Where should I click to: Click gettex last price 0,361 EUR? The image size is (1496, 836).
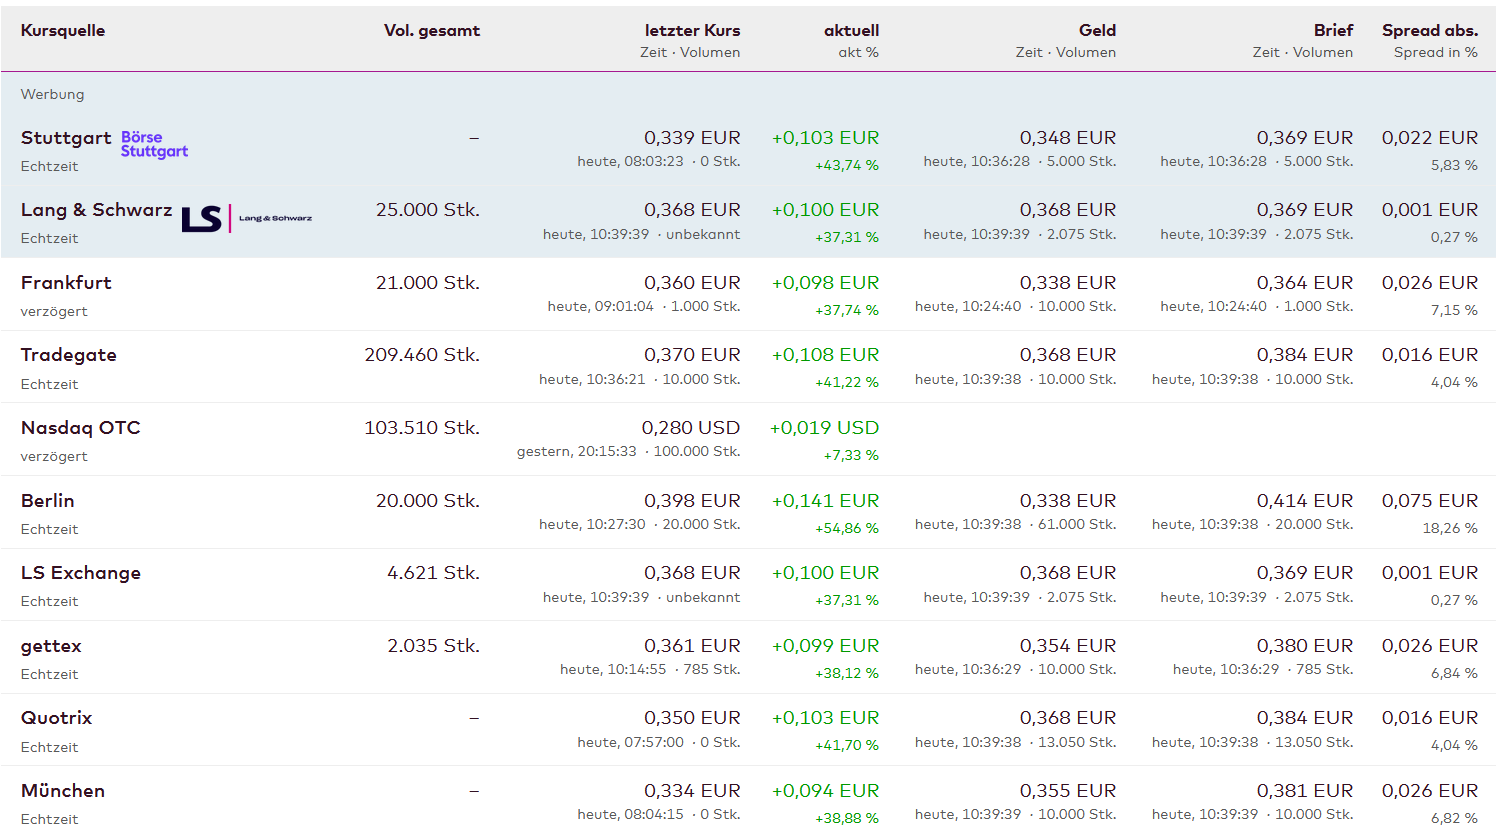click(x=692, y=646)
